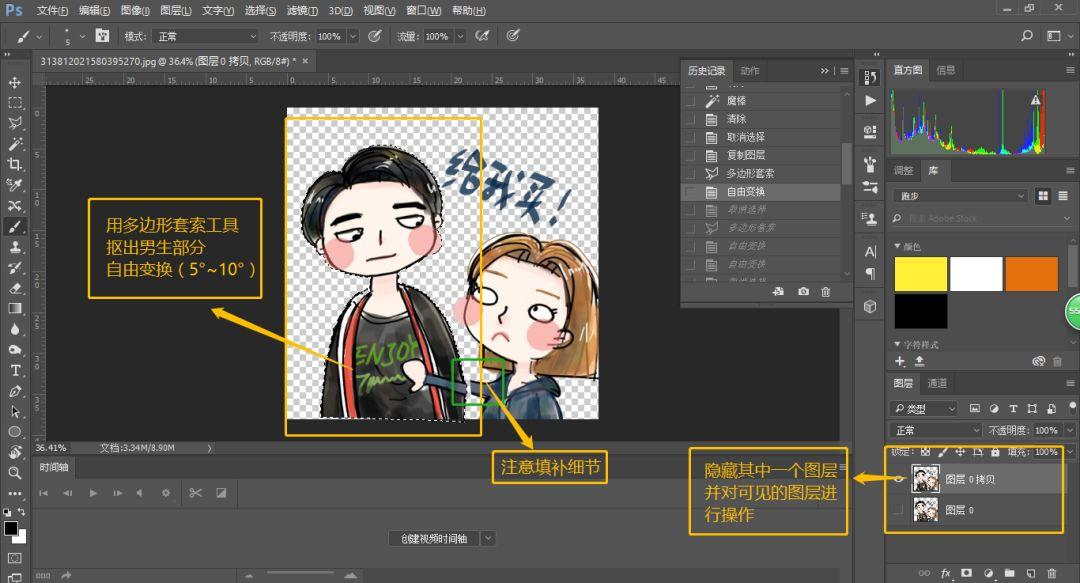Image resolution: width=1080 pixels, height=583 pixels.
Task: Select the Move tool
Action: (x=14, y=83)
